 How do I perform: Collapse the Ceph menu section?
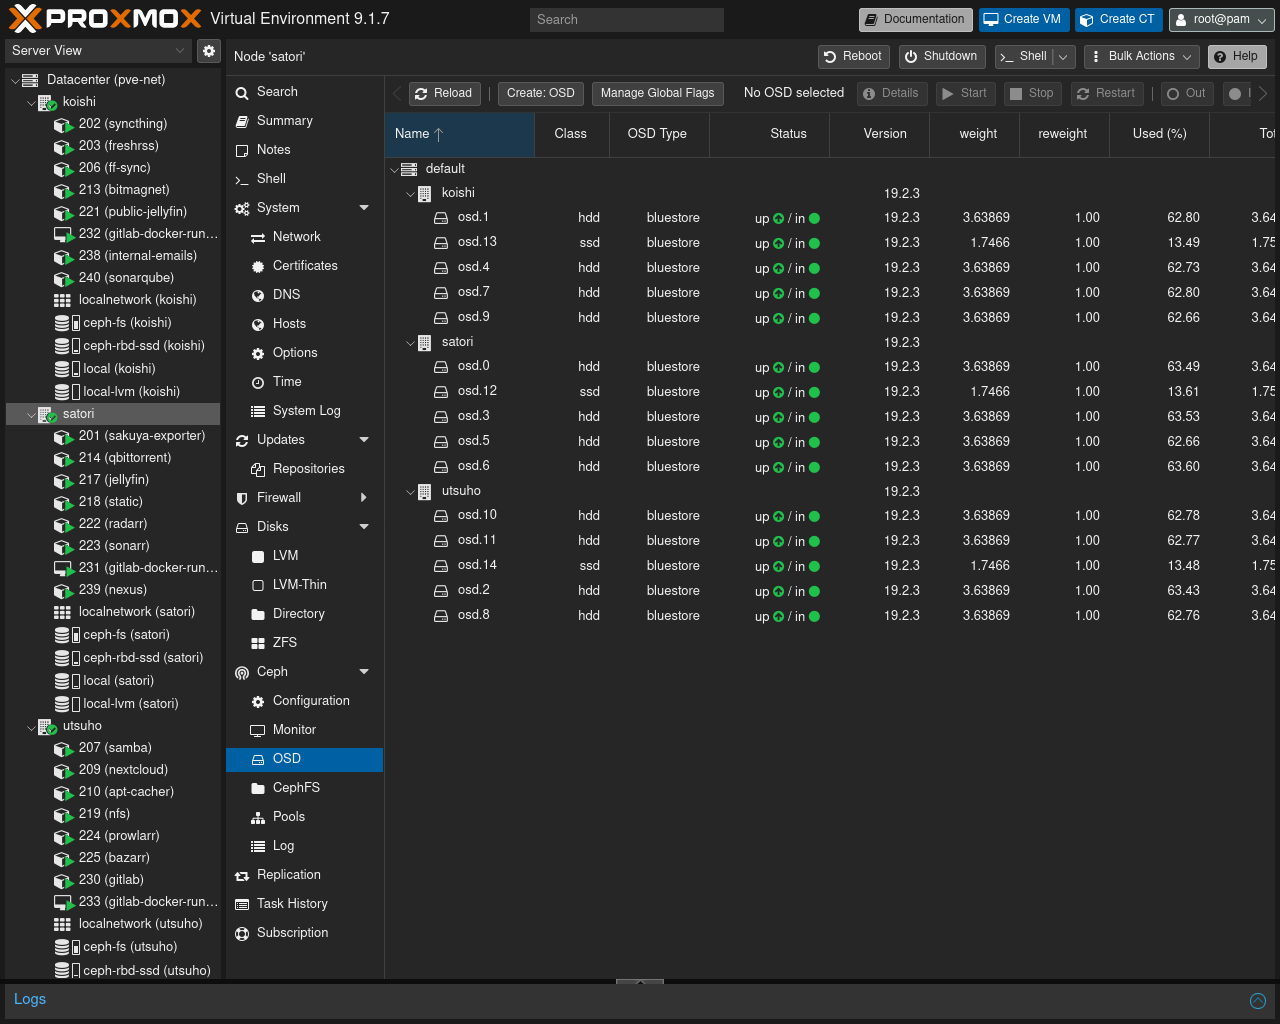[x=364, y=672]
